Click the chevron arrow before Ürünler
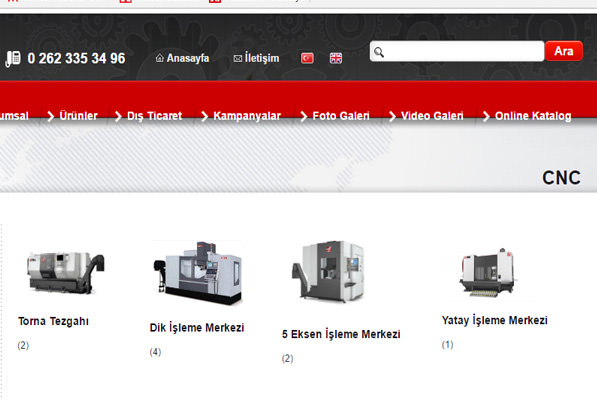The width and height of the screenshot is (597, 400). 51,116
